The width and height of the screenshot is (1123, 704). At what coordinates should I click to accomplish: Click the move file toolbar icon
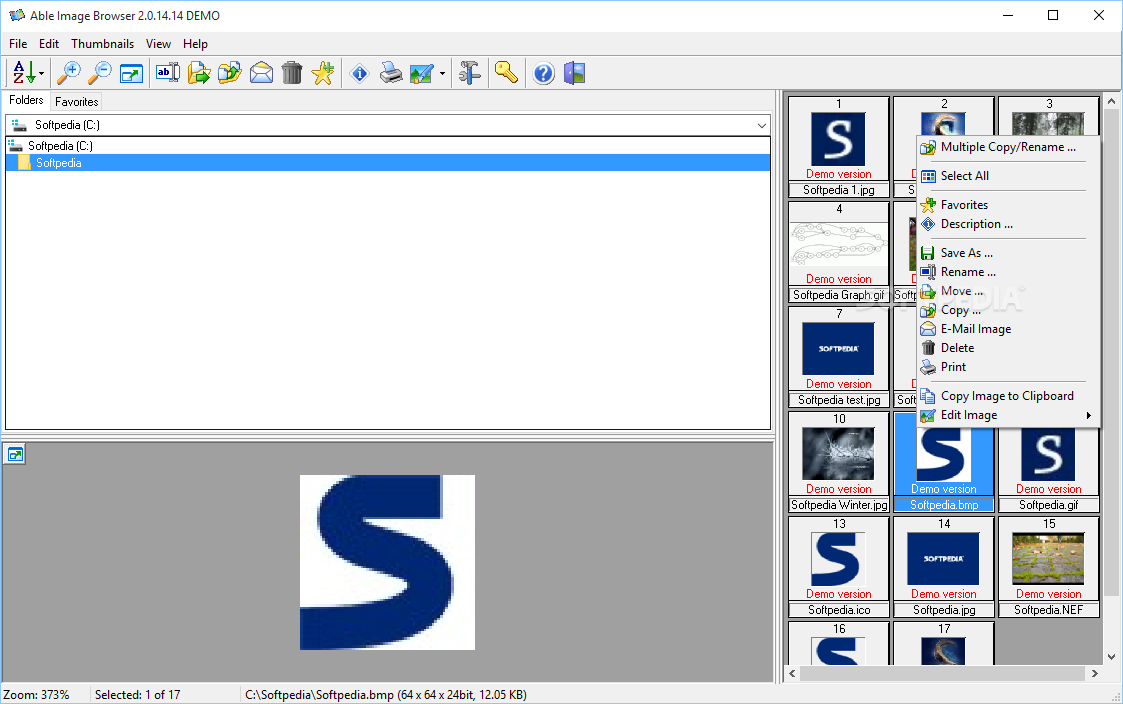tap(199, 73)
